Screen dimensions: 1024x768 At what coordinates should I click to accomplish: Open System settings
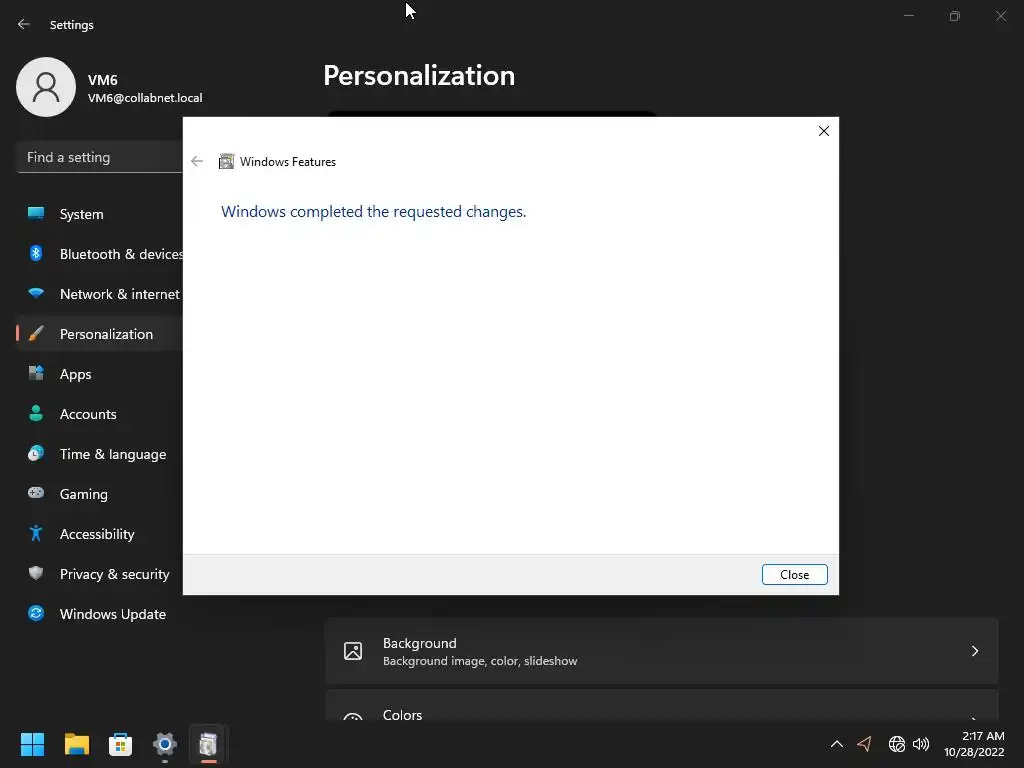pyautogui.click(x=99, y=214)
